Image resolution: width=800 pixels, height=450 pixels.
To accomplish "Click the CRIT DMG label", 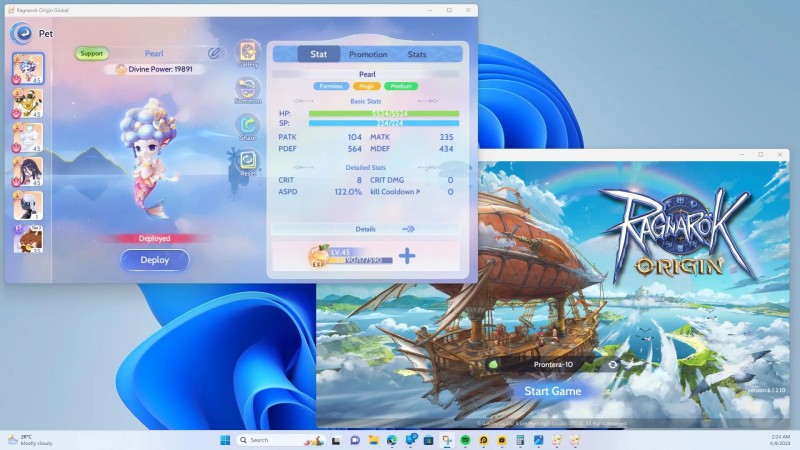I will 387,180.
